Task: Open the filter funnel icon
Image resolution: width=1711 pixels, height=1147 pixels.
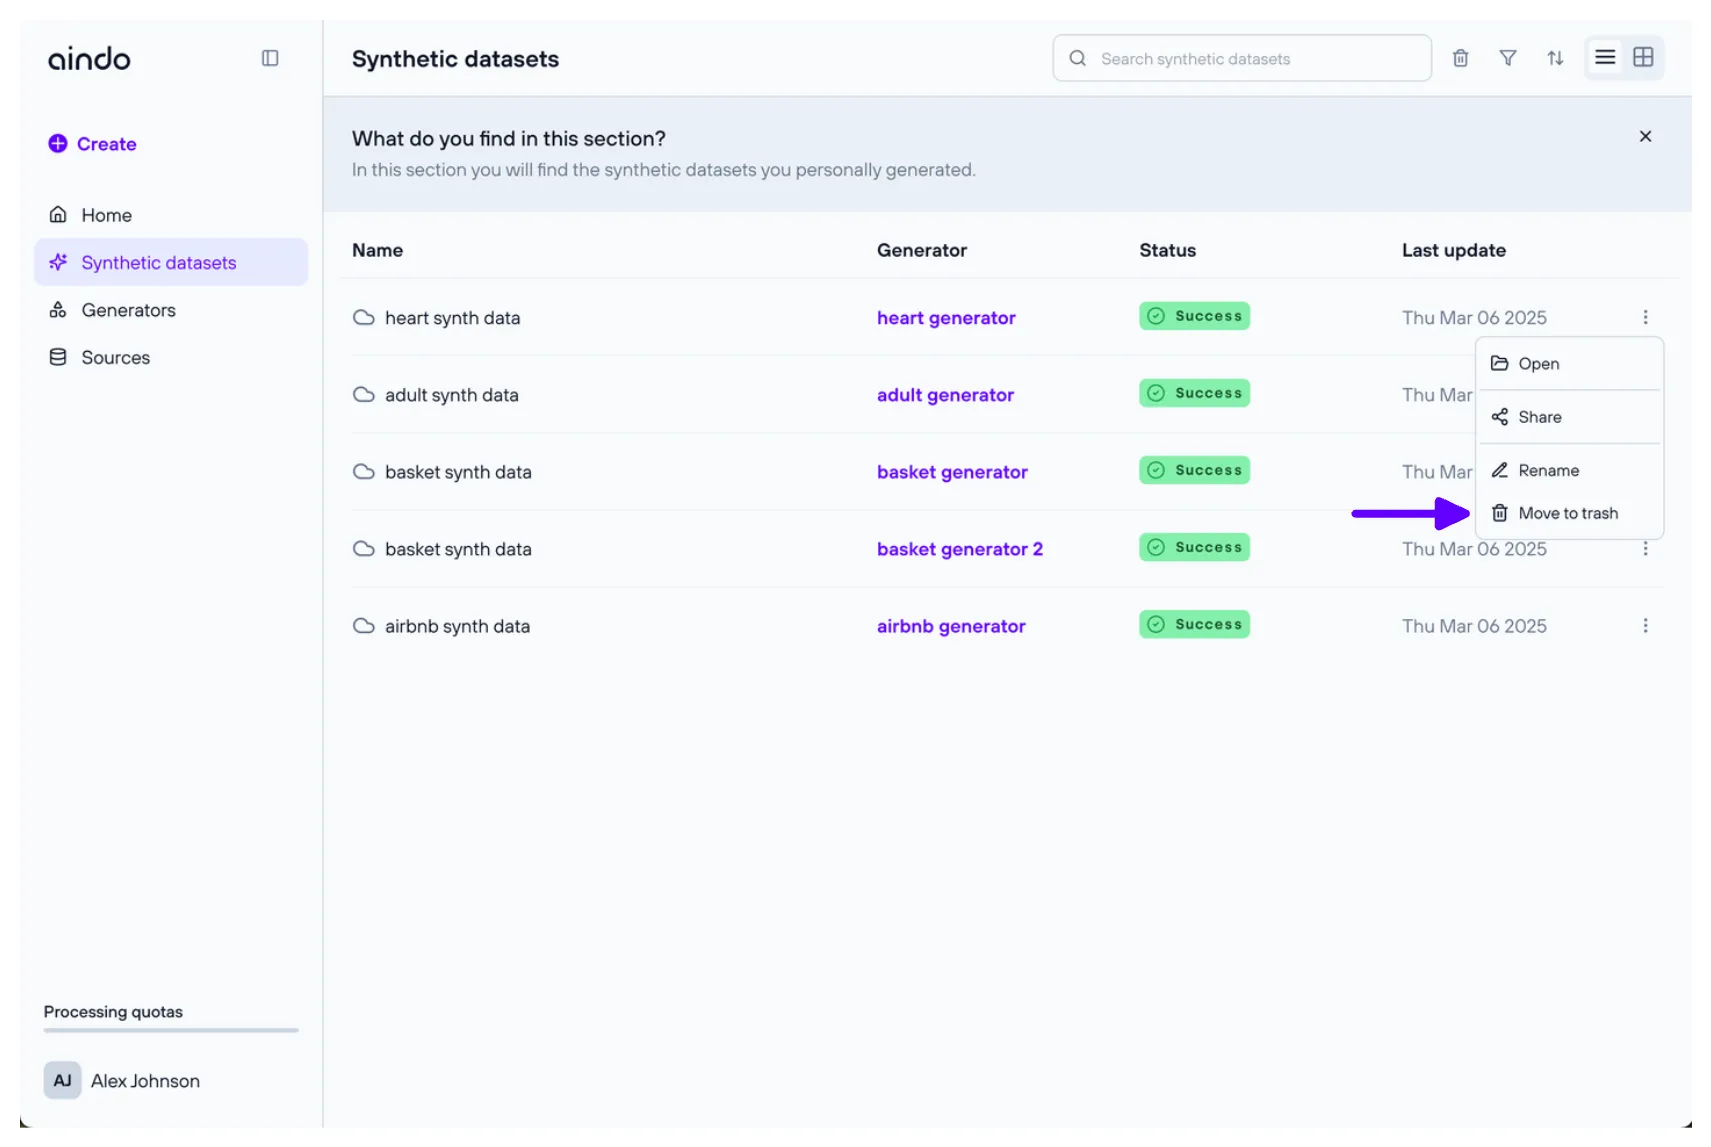Action: coord(1507,58)
